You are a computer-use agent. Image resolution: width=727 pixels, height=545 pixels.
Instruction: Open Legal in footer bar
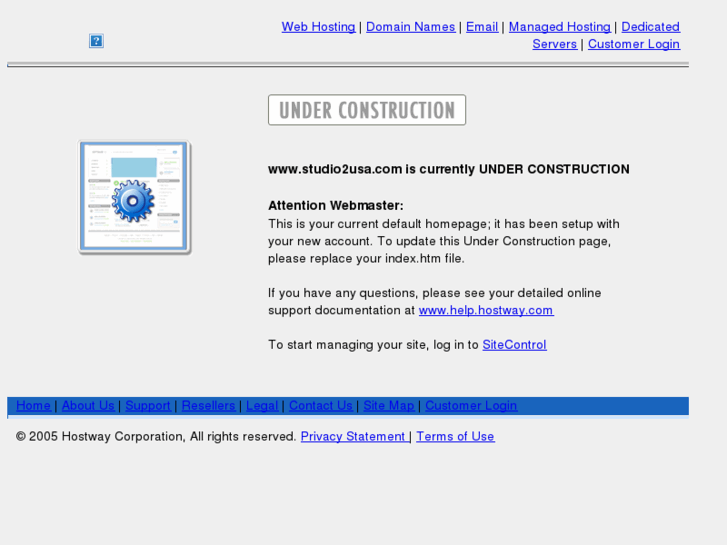tap(262, 405)
